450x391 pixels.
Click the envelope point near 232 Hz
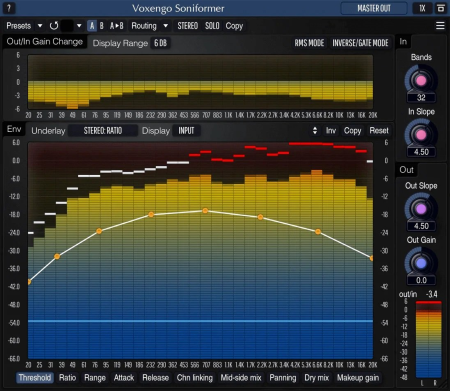click(x=151, y=214)
